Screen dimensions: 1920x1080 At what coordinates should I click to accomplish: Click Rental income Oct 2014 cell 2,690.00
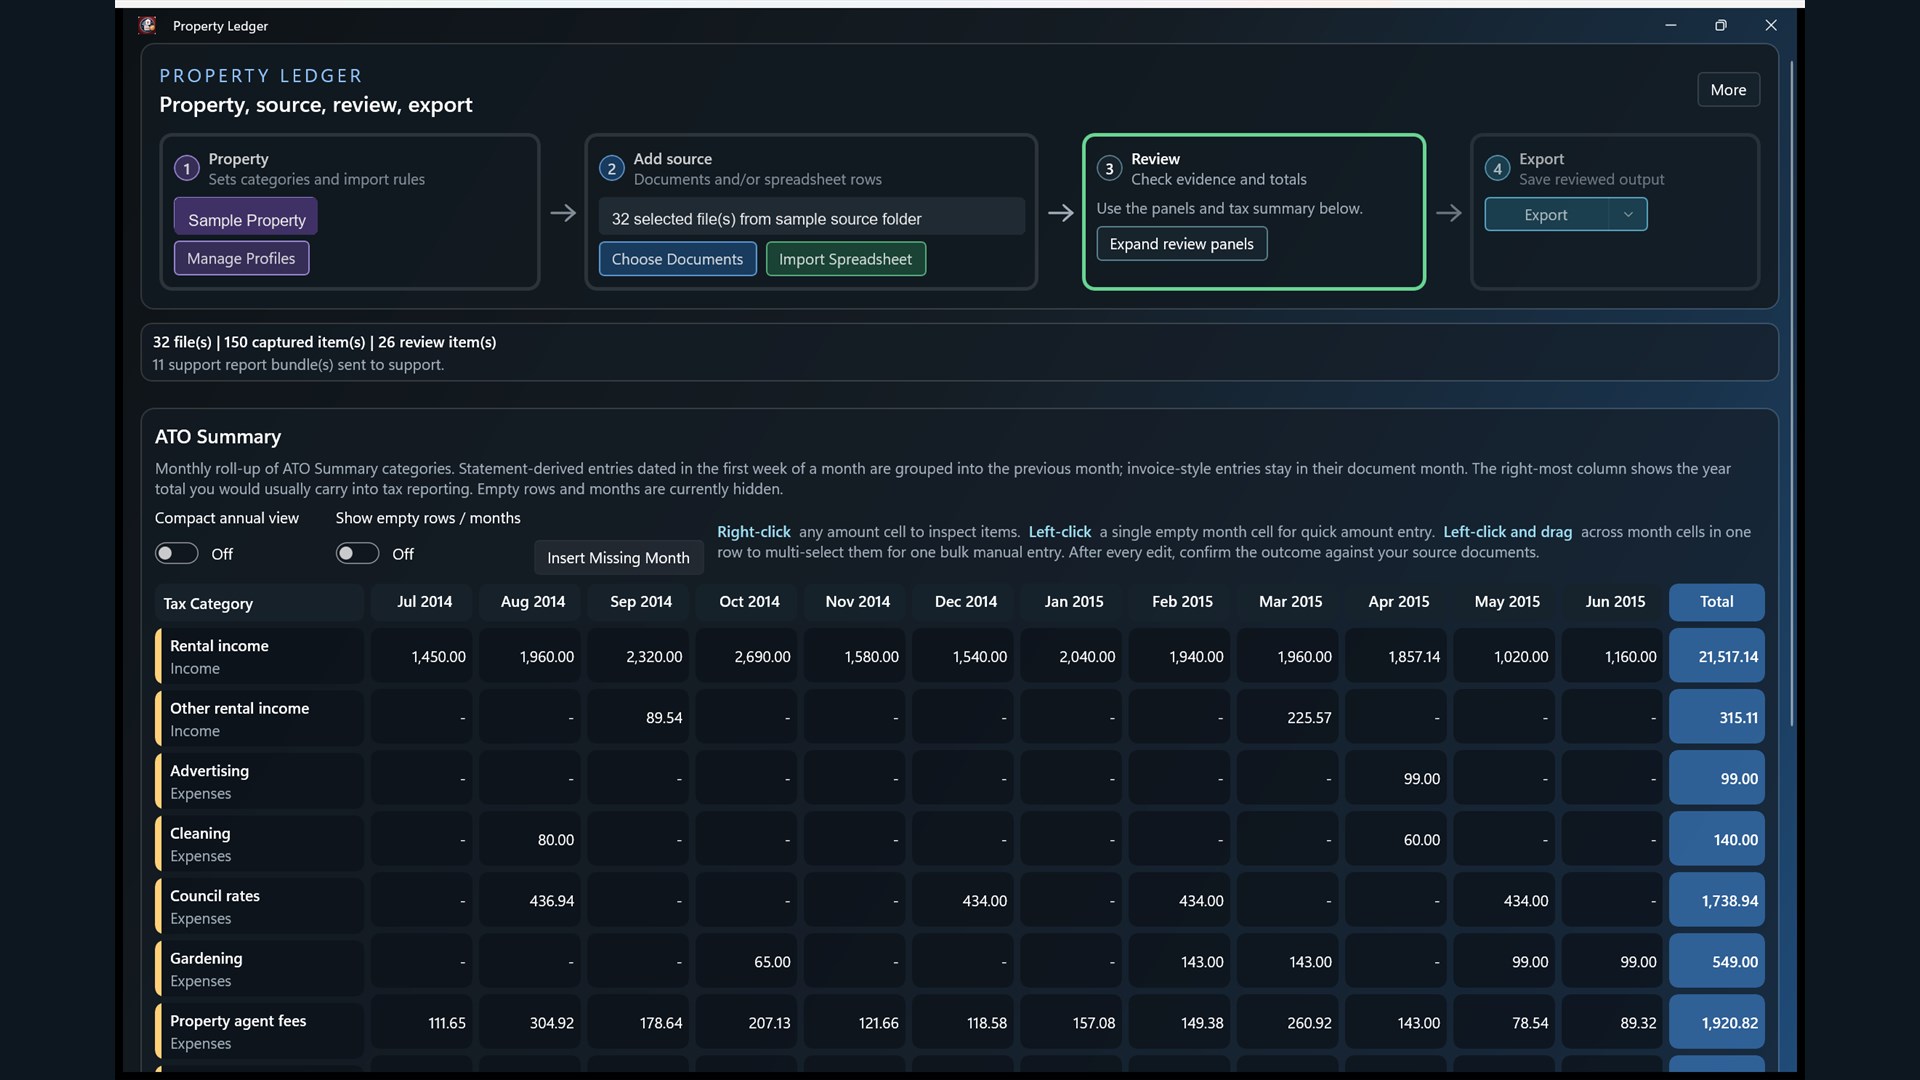point(749,657)
